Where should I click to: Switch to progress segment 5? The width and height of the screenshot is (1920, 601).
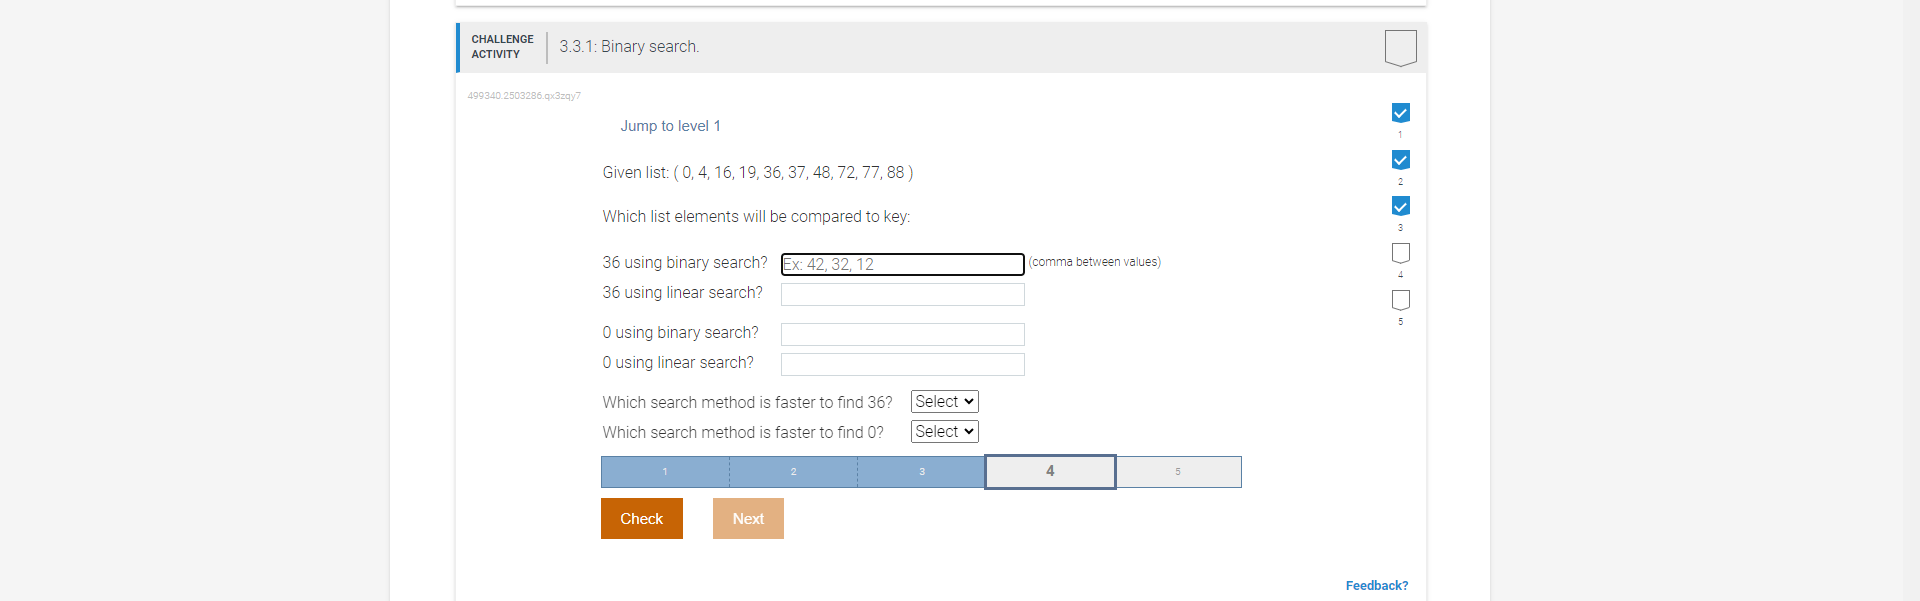1178,471
